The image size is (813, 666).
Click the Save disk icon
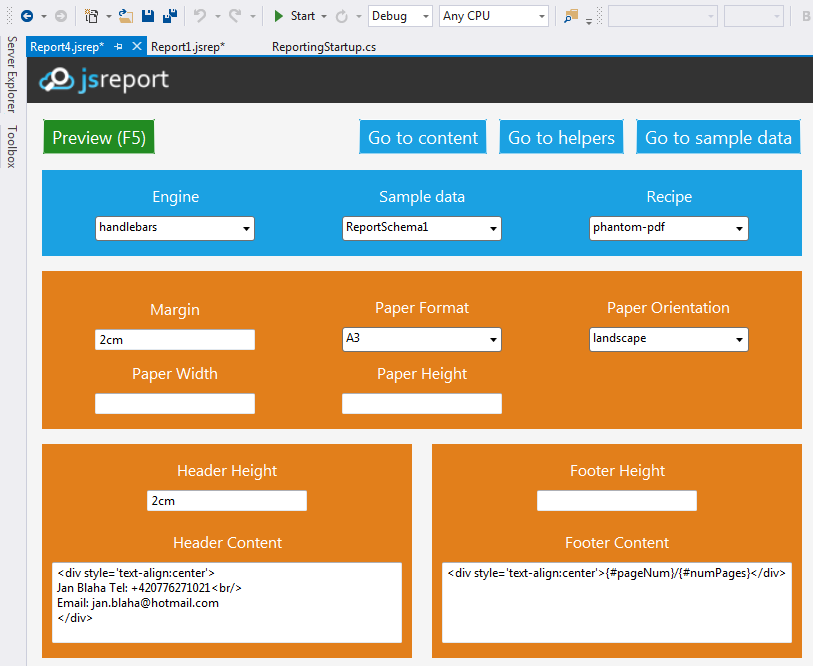click(148, 16)
